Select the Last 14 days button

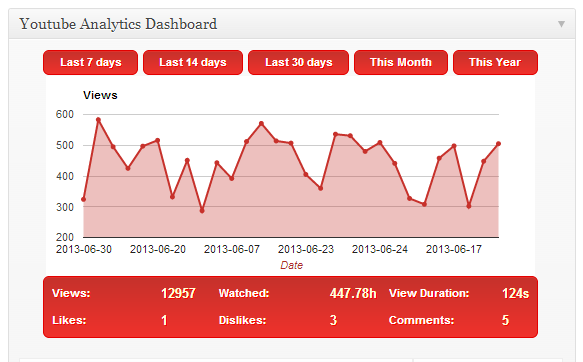coord(193,62)
